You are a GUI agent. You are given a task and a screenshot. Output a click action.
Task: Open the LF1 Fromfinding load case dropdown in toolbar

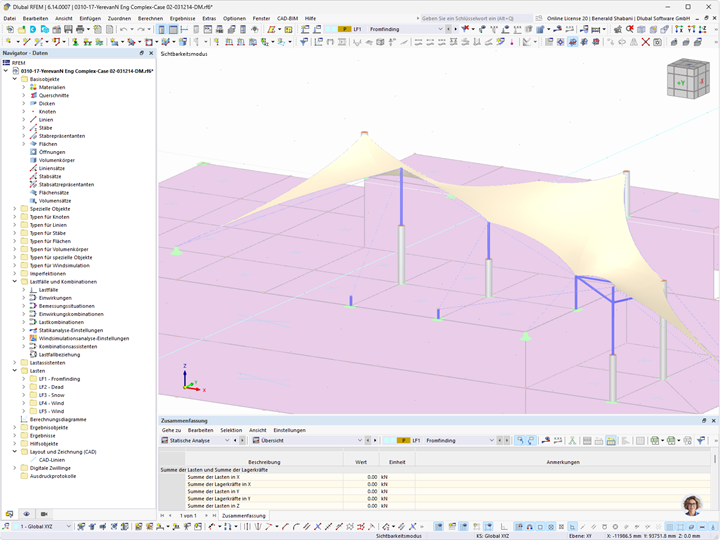tap(439, 29)
